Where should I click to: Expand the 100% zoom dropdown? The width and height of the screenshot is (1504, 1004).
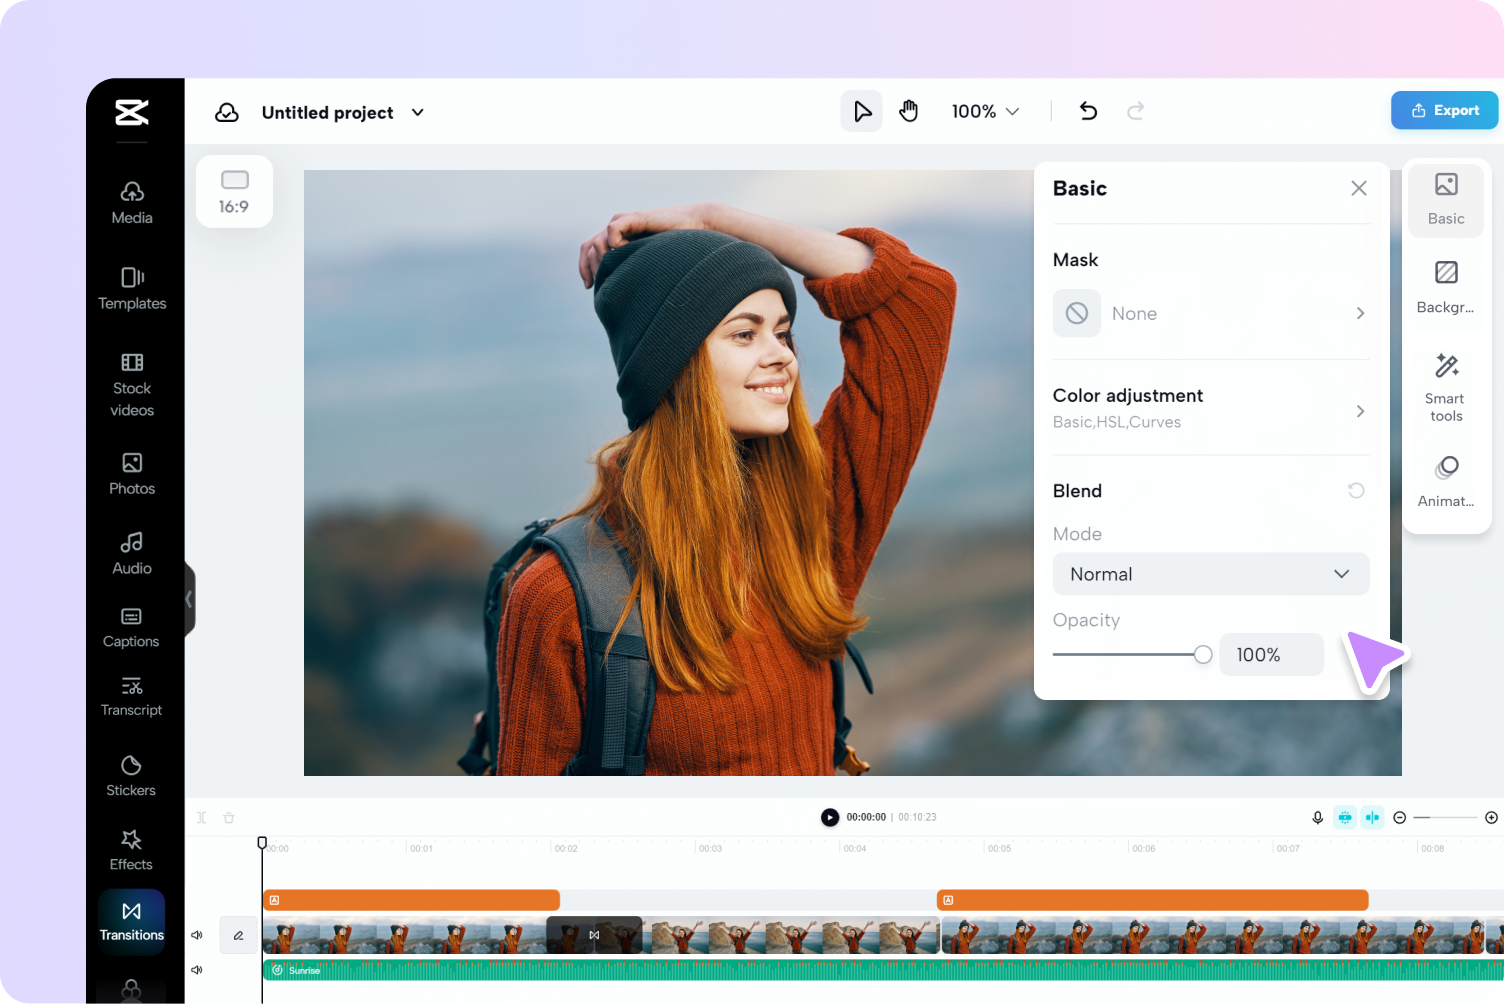pyautogui.click(x=985, y=111)
